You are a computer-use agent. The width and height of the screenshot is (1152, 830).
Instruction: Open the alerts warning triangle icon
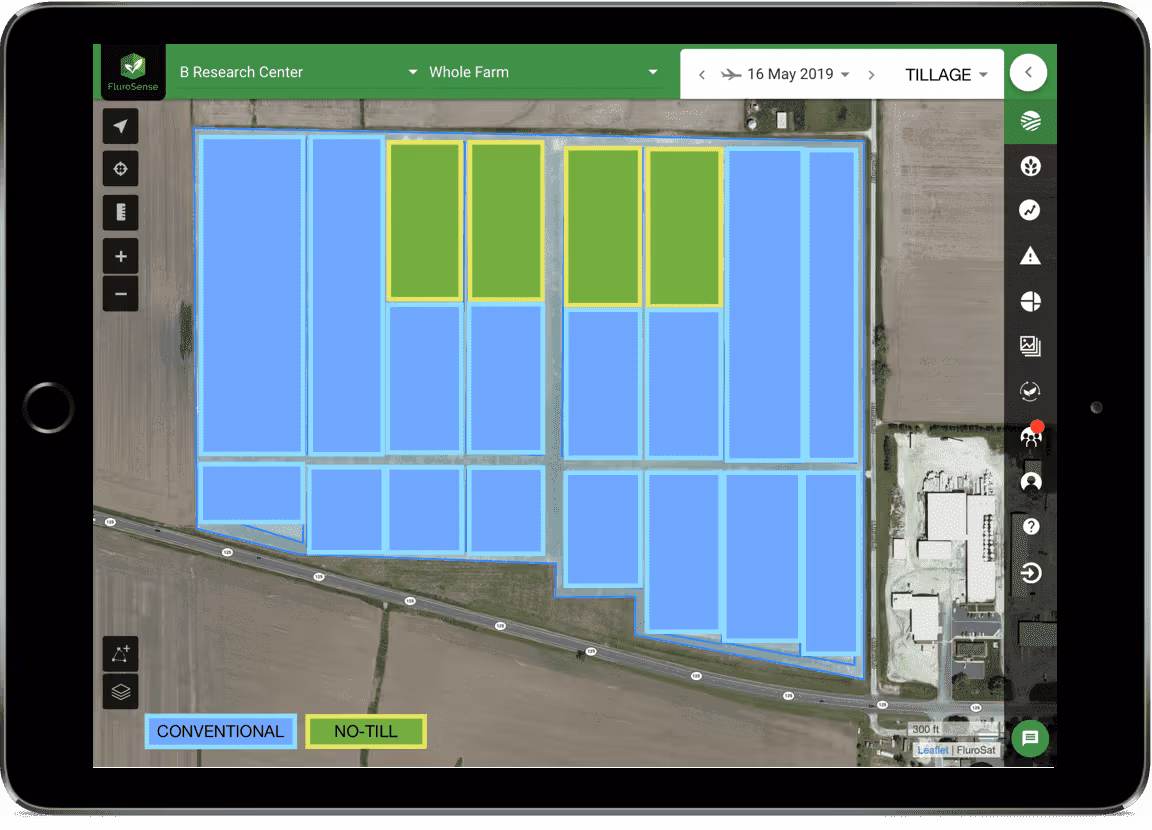[x=1030, y=256]
